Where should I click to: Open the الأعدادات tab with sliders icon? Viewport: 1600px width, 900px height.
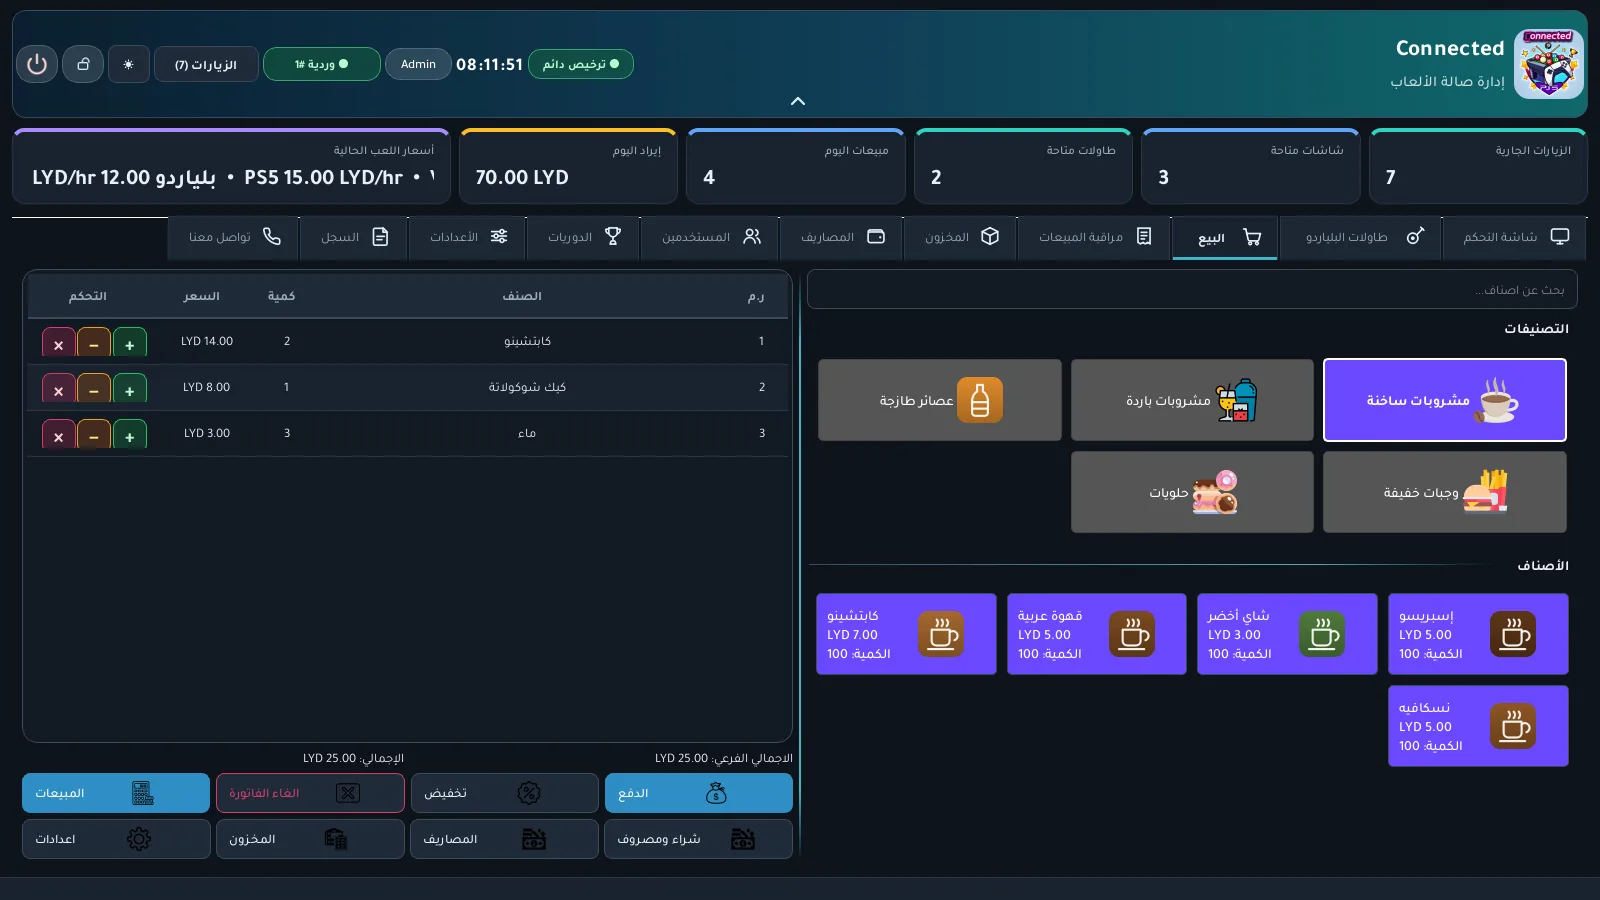pyautogui.click(x=467, y=237)
